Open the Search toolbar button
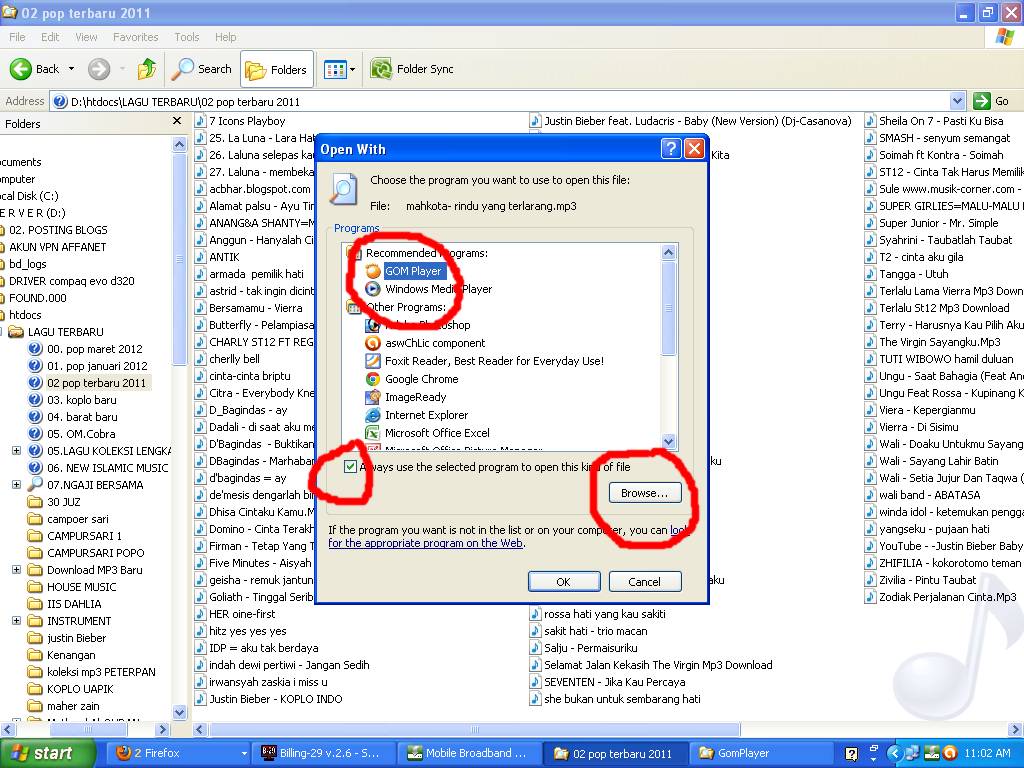1024x768 pixels. [201, 69]
